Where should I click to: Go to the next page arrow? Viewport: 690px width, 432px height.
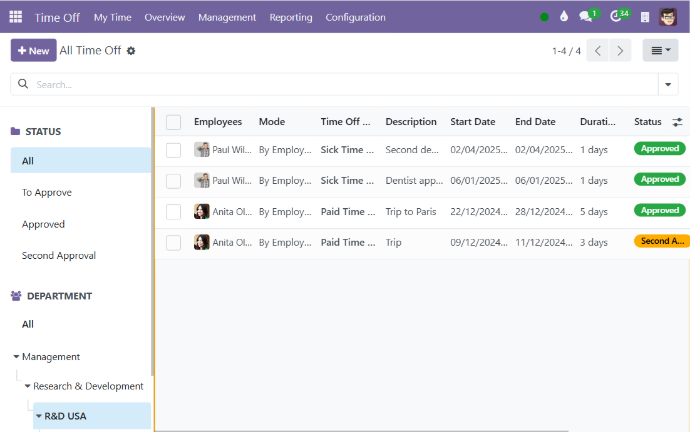tap(621, 51)
